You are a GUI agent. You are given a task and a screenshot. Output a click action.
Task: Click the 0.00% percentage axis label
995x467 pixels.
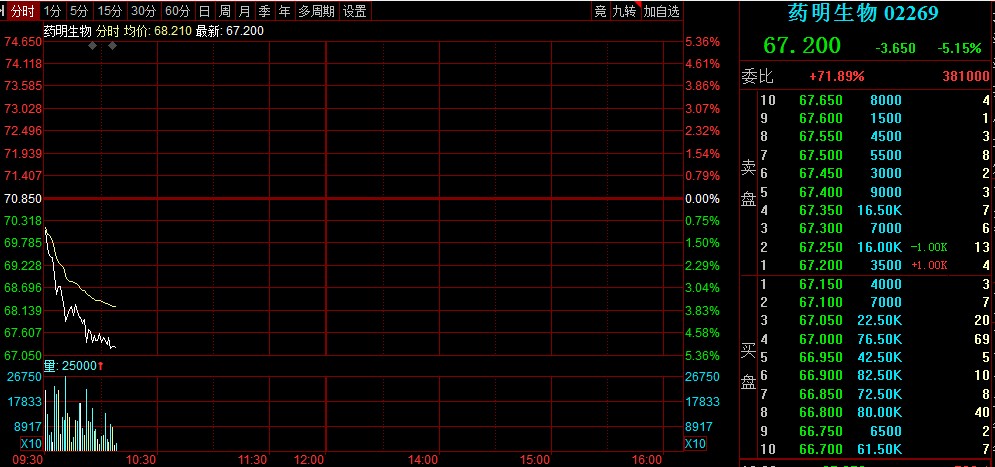tap(702, 199)
